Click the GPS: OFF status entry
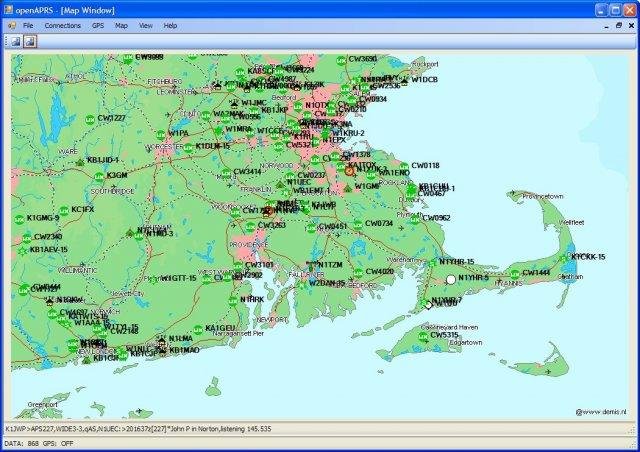 (58, 443)
